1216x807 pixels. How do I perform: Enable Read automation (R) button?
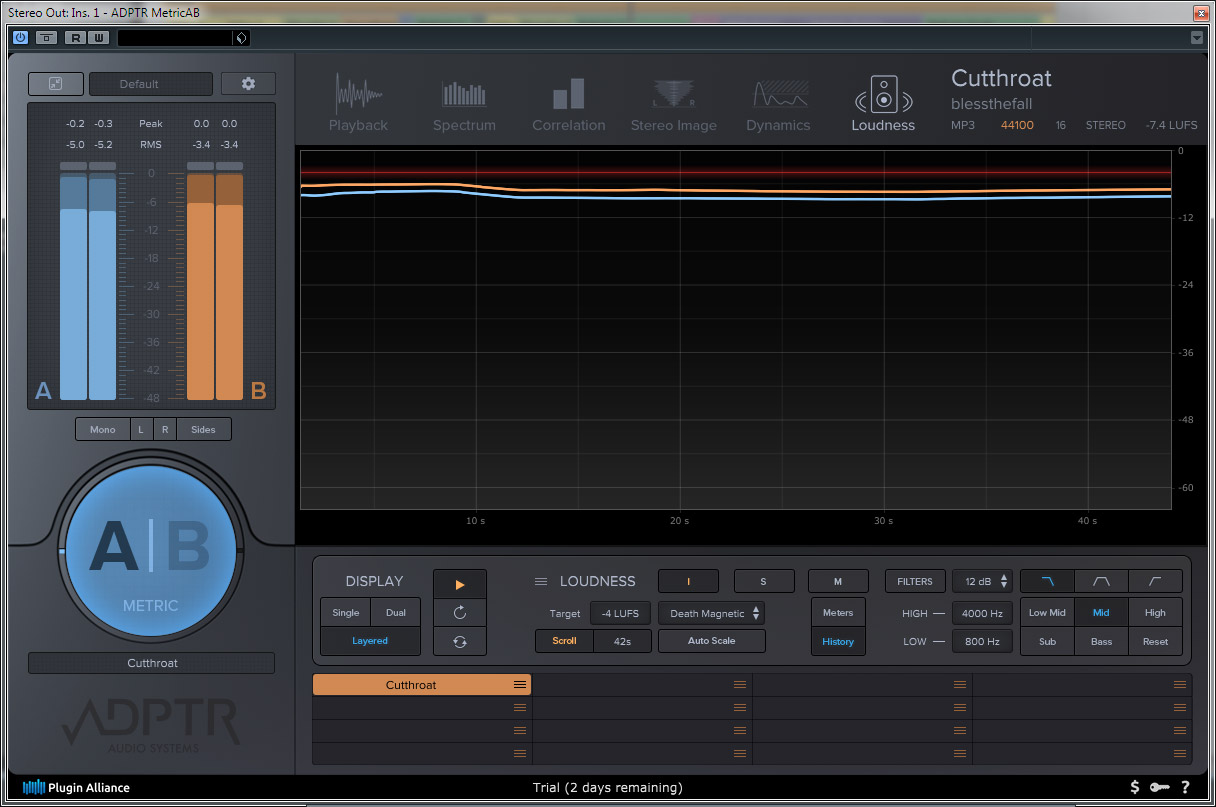[x=76, y=38]
